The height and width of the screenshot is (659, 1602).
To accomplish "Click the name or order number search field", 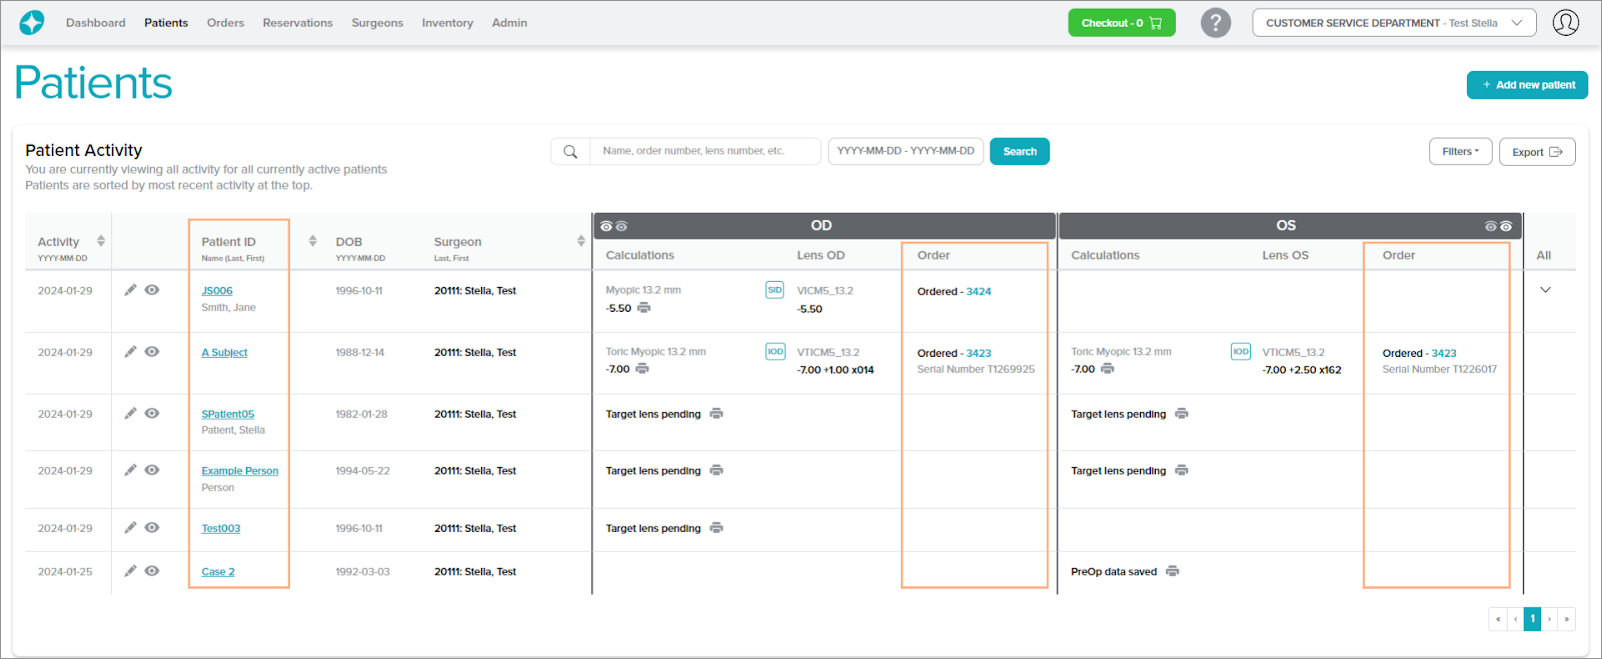I will [705, 151].
